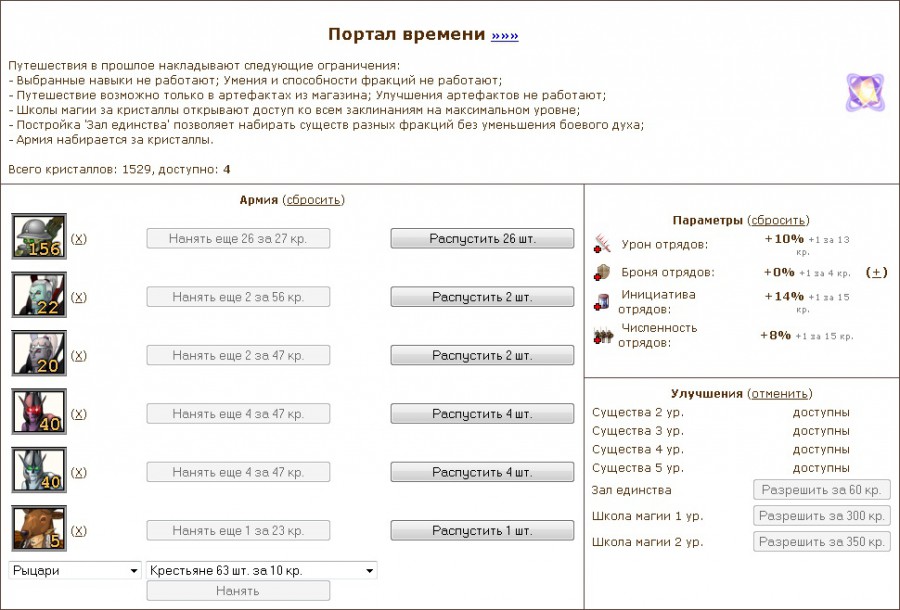This screenshot has width=900, height=610.
Task: Click "доступны" in the Существа 5 ур. row
Action: click(821, 468)
